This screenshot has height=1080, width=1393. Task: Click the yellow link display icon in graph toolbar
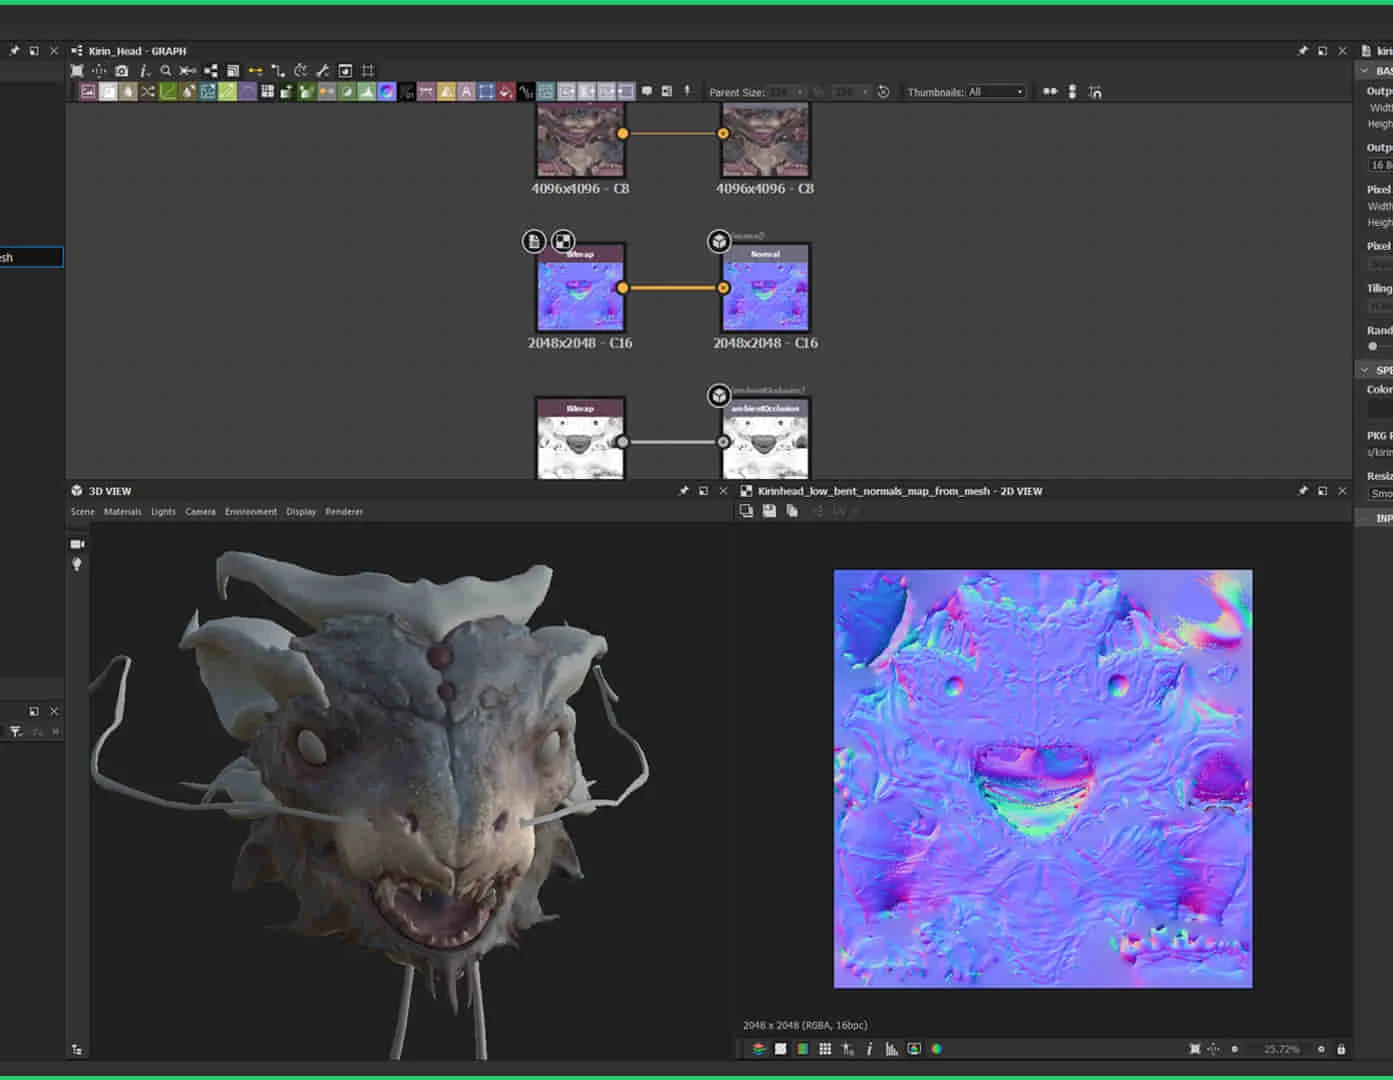tap(255, 71)
